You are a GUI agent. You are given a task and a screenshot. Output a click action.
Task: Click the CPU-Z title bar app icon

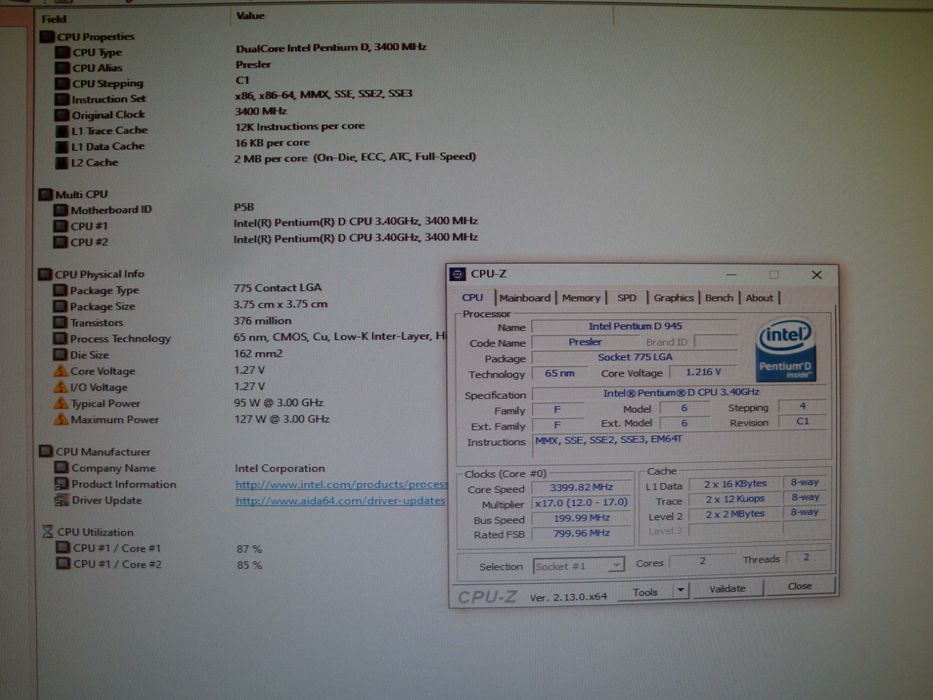(457, 274)
